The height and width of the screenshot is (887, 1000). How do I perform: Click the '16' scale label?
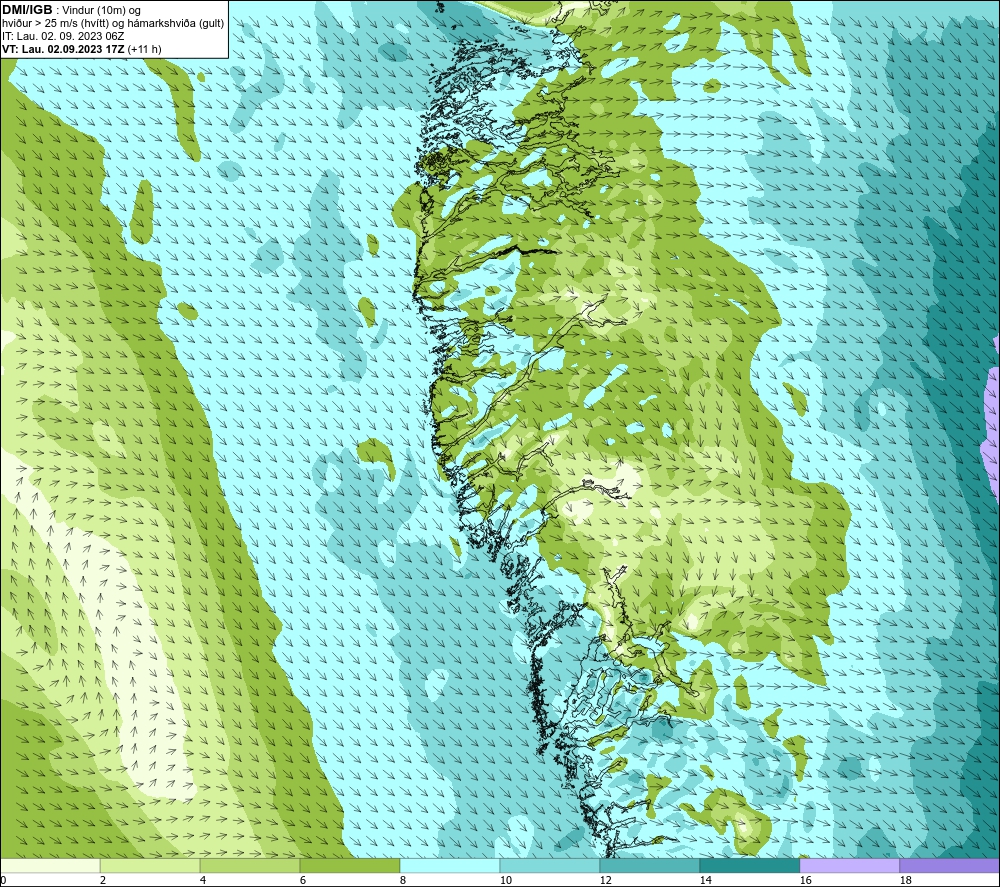[805, 880]
